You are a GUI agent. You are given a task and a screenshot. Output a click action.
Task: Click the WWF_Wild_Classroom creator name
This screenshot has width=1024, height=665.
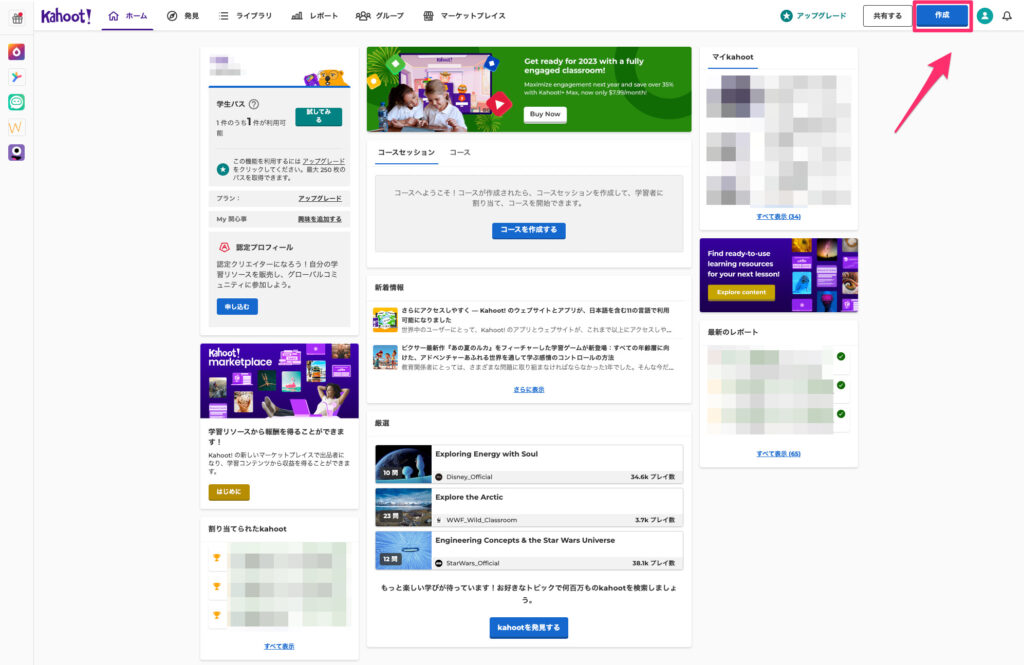click(481, 520)
